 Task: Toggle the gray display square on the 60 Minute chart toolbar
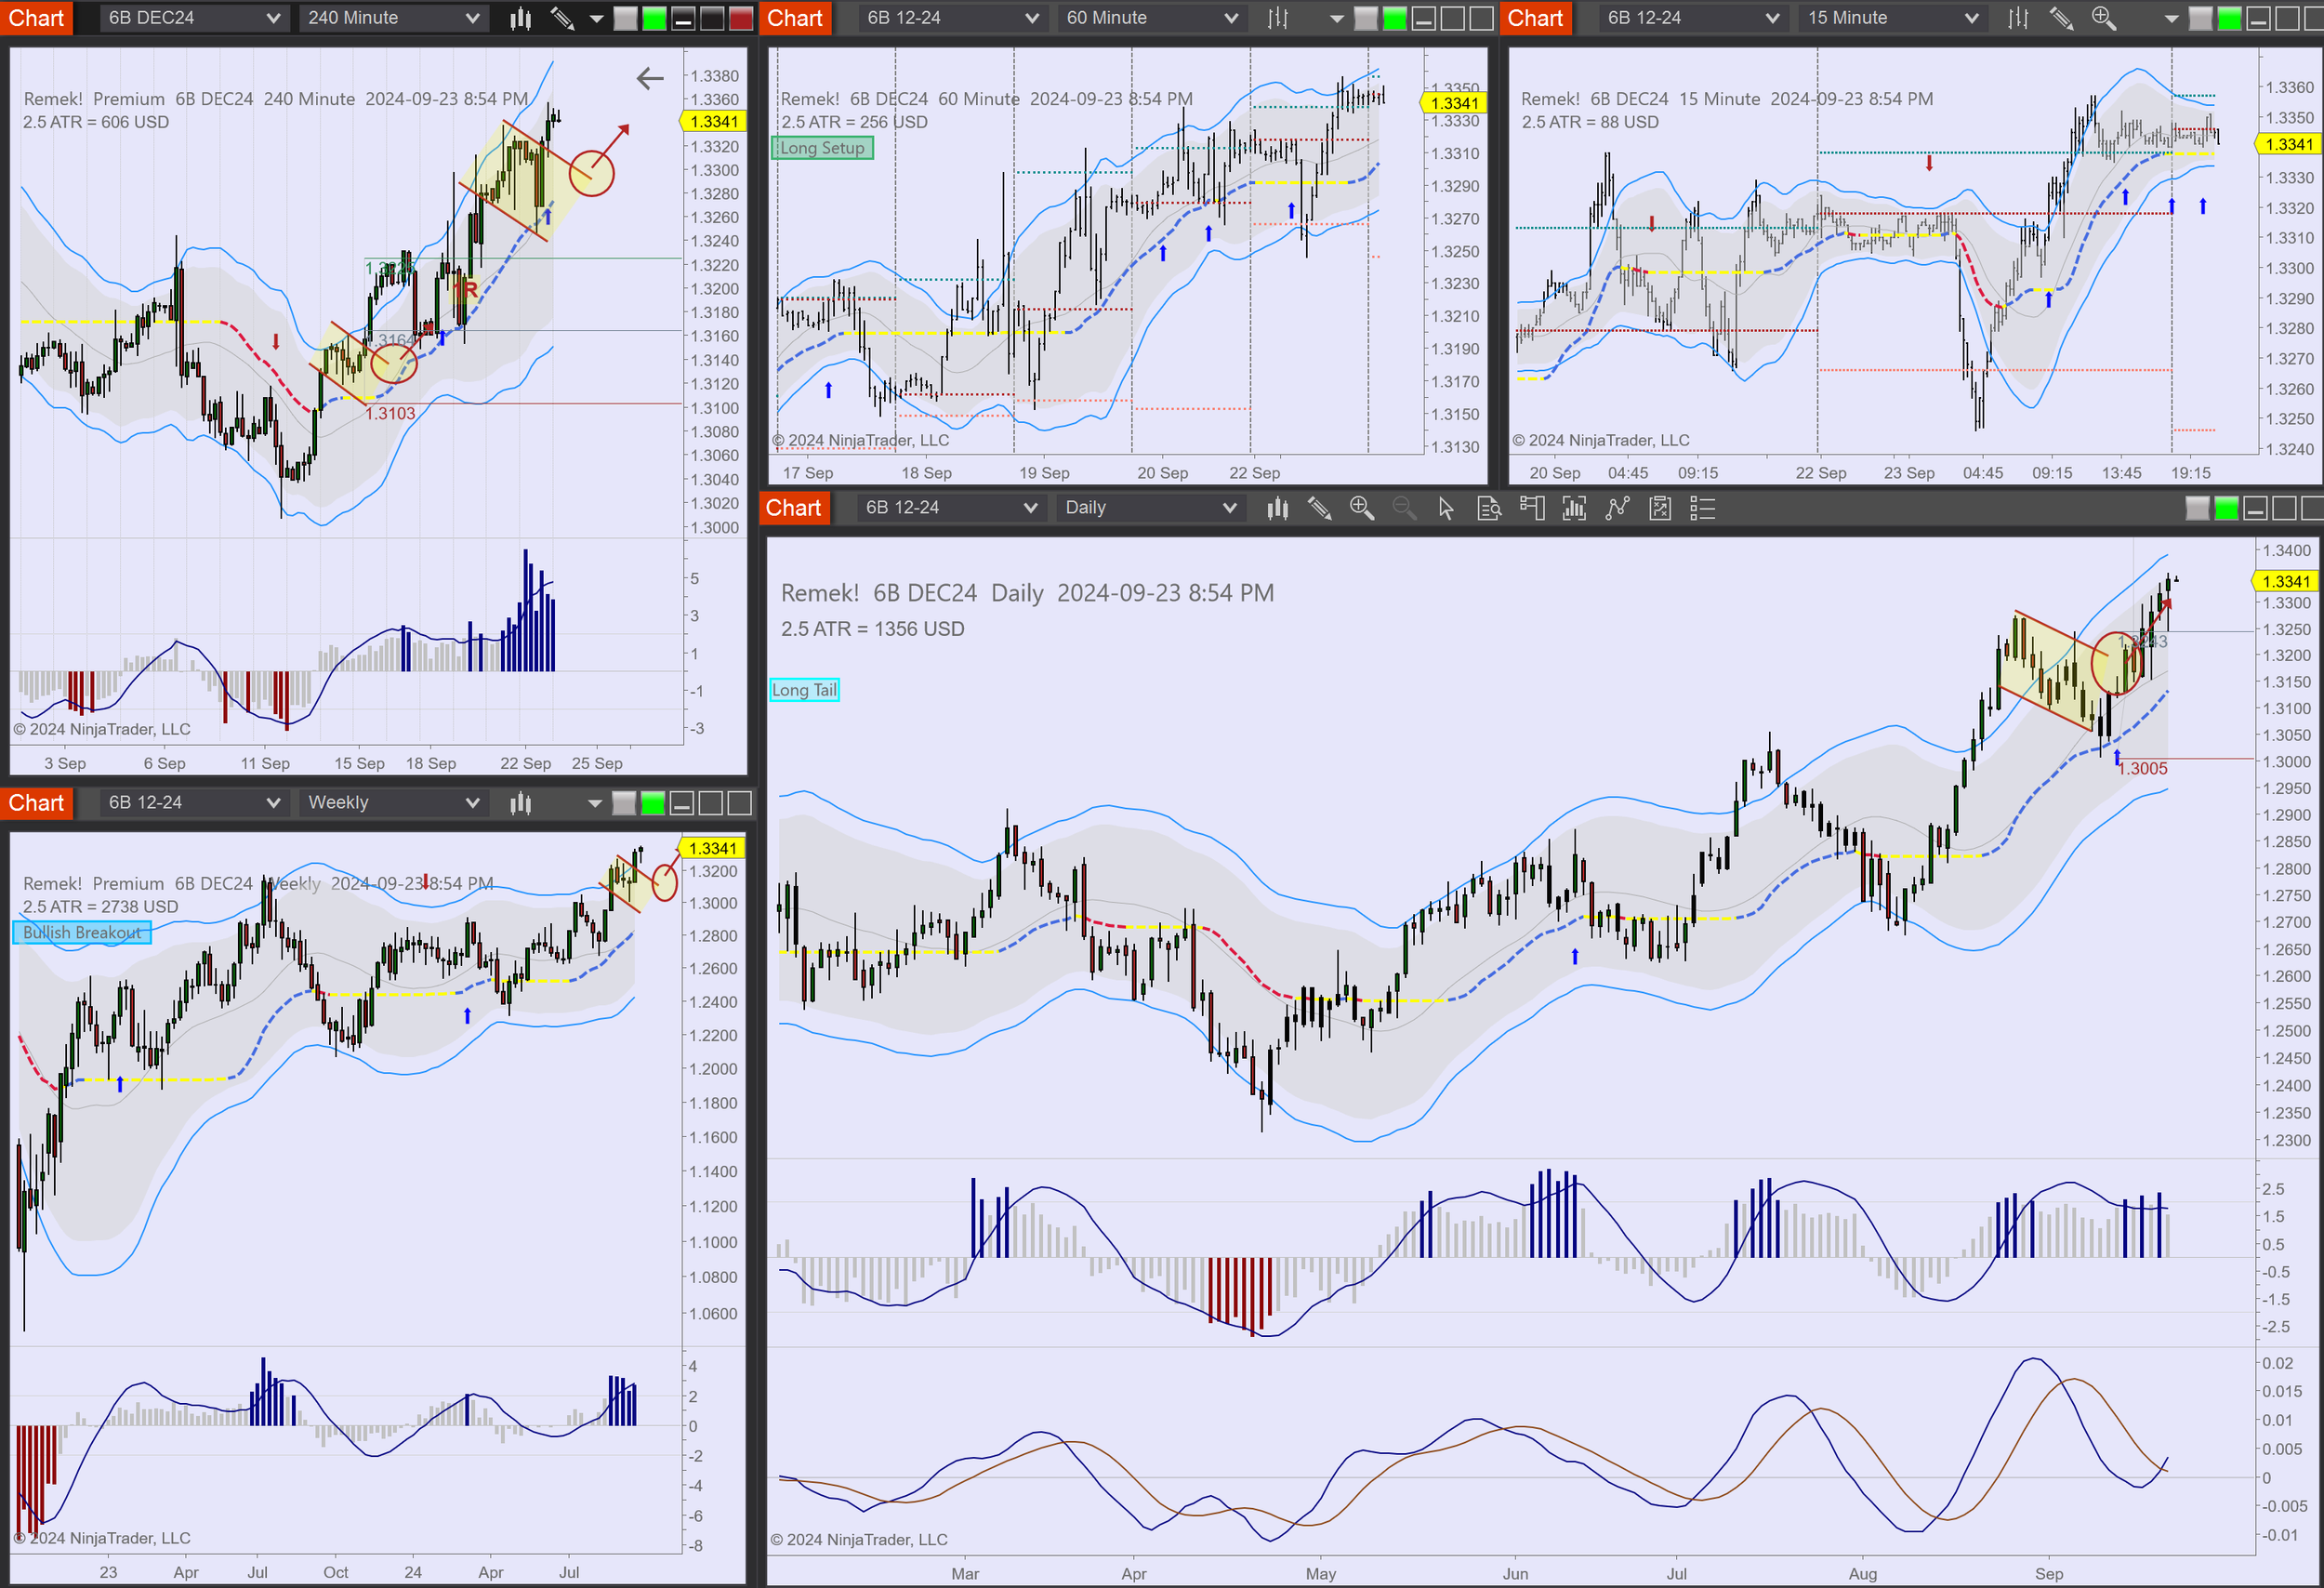point(1366,18)
